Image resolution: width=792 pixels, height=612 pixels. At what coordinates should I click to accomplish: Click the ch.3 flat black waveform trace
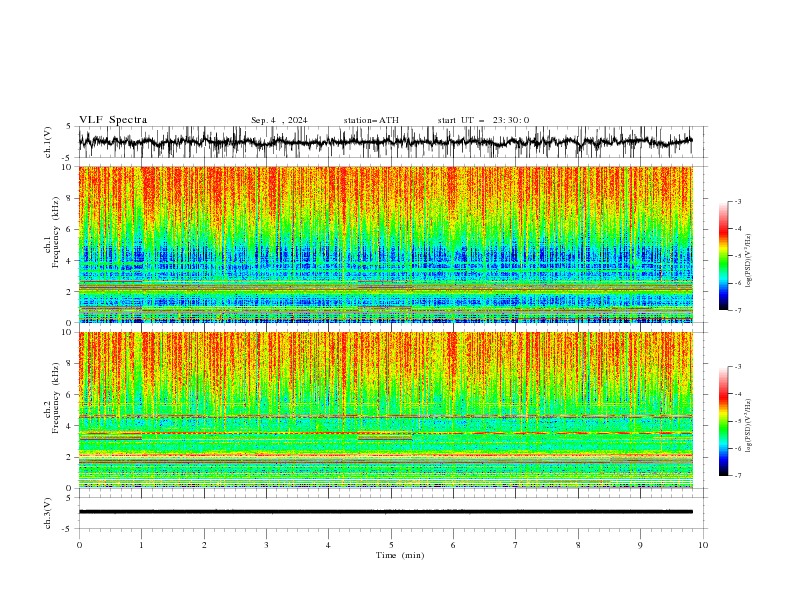pyautogui.click(x=385, y=512)
